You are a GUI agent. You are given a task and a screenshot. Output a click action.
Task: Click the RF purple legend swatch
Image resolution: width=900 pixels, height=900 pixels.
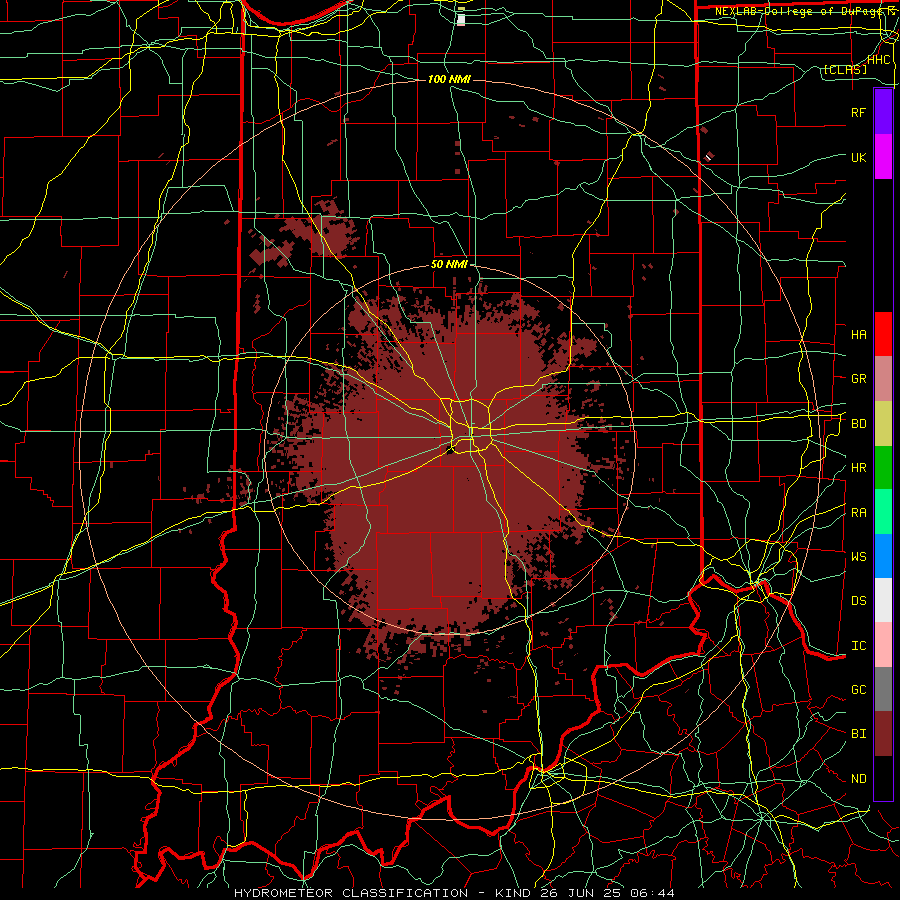point(883,112)
